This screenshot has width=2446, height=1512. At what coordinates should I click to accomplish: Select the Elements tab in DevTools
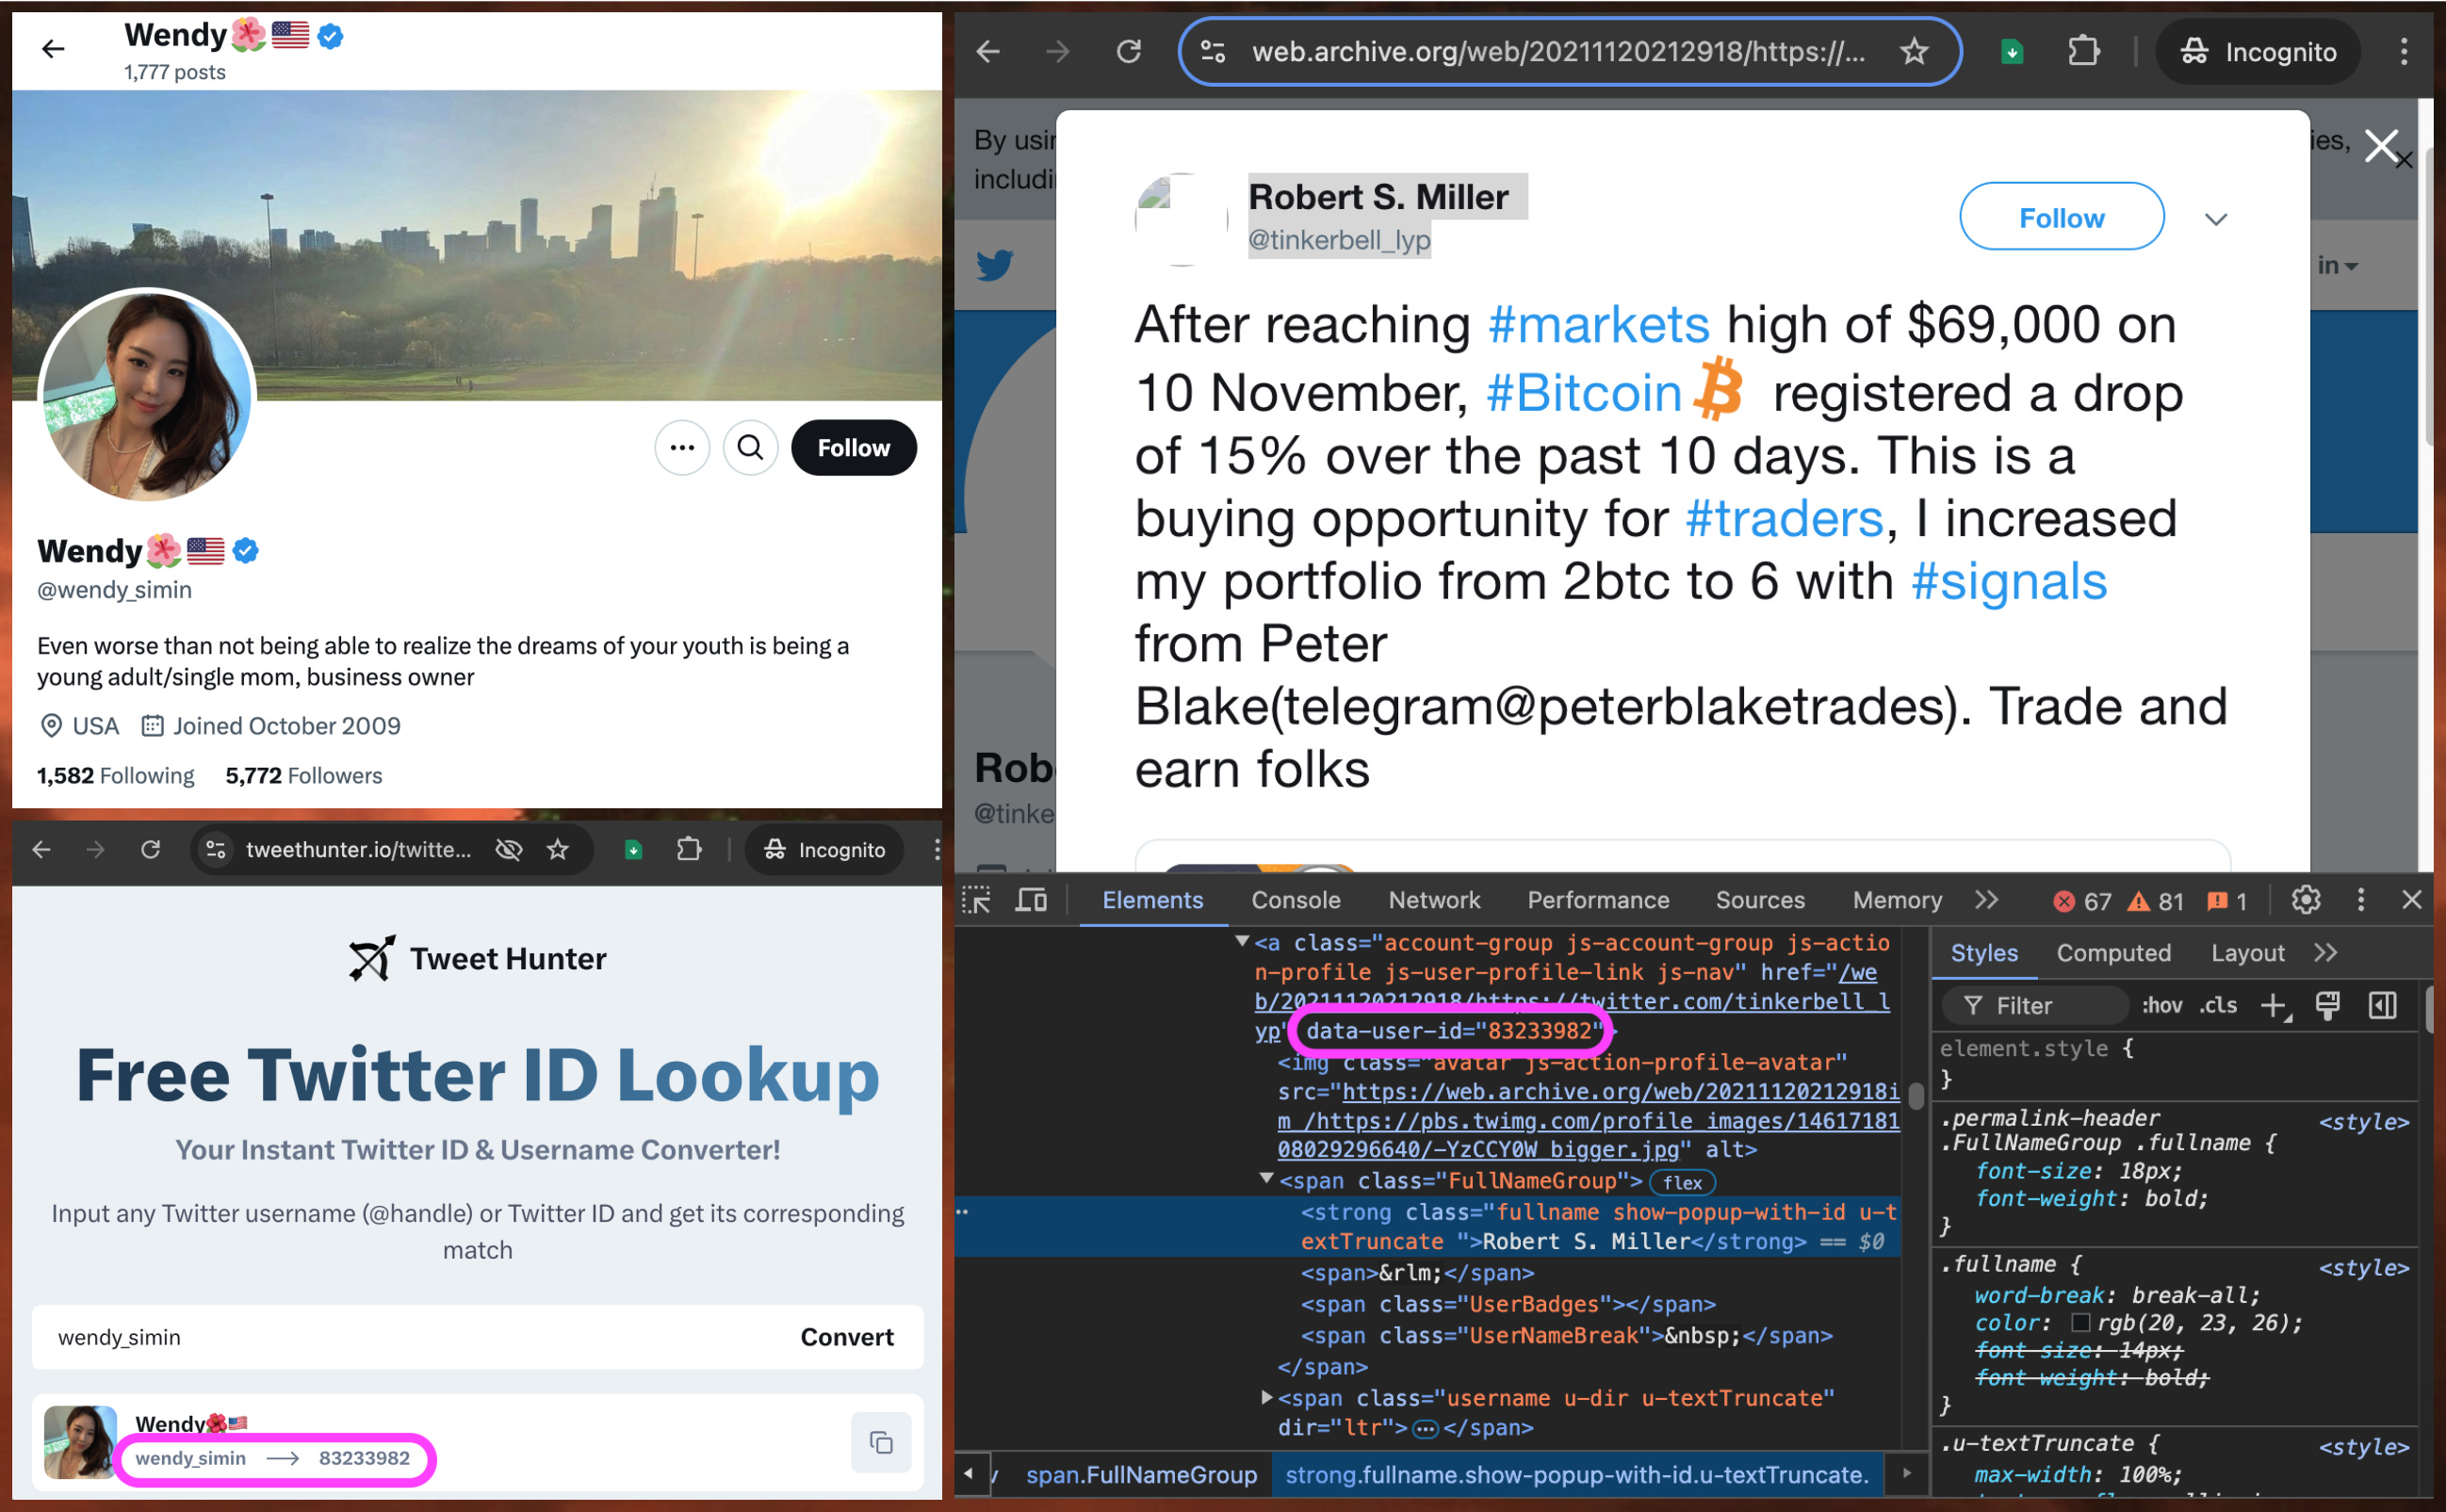tap(1153, 900)
